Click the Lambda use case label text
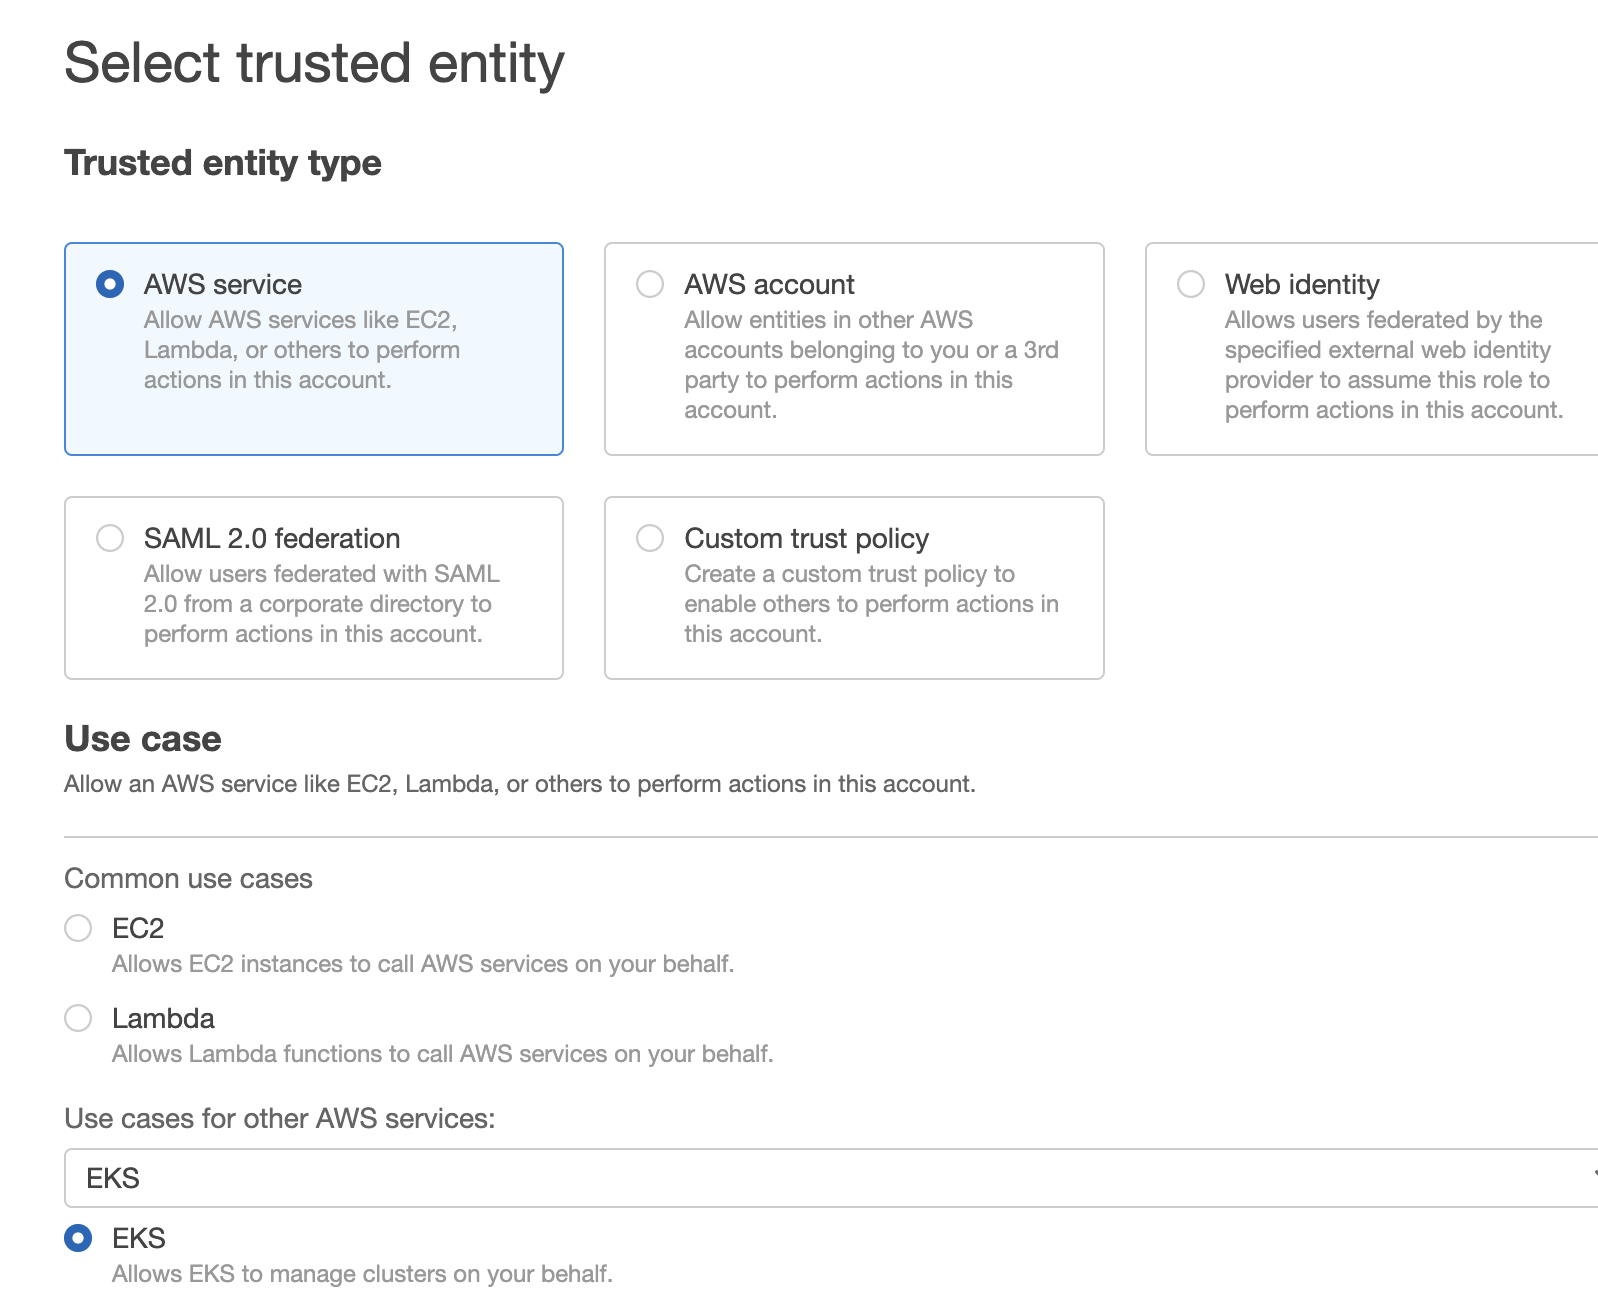This screenshot has width=1598, height=1292. point(163,1018)
